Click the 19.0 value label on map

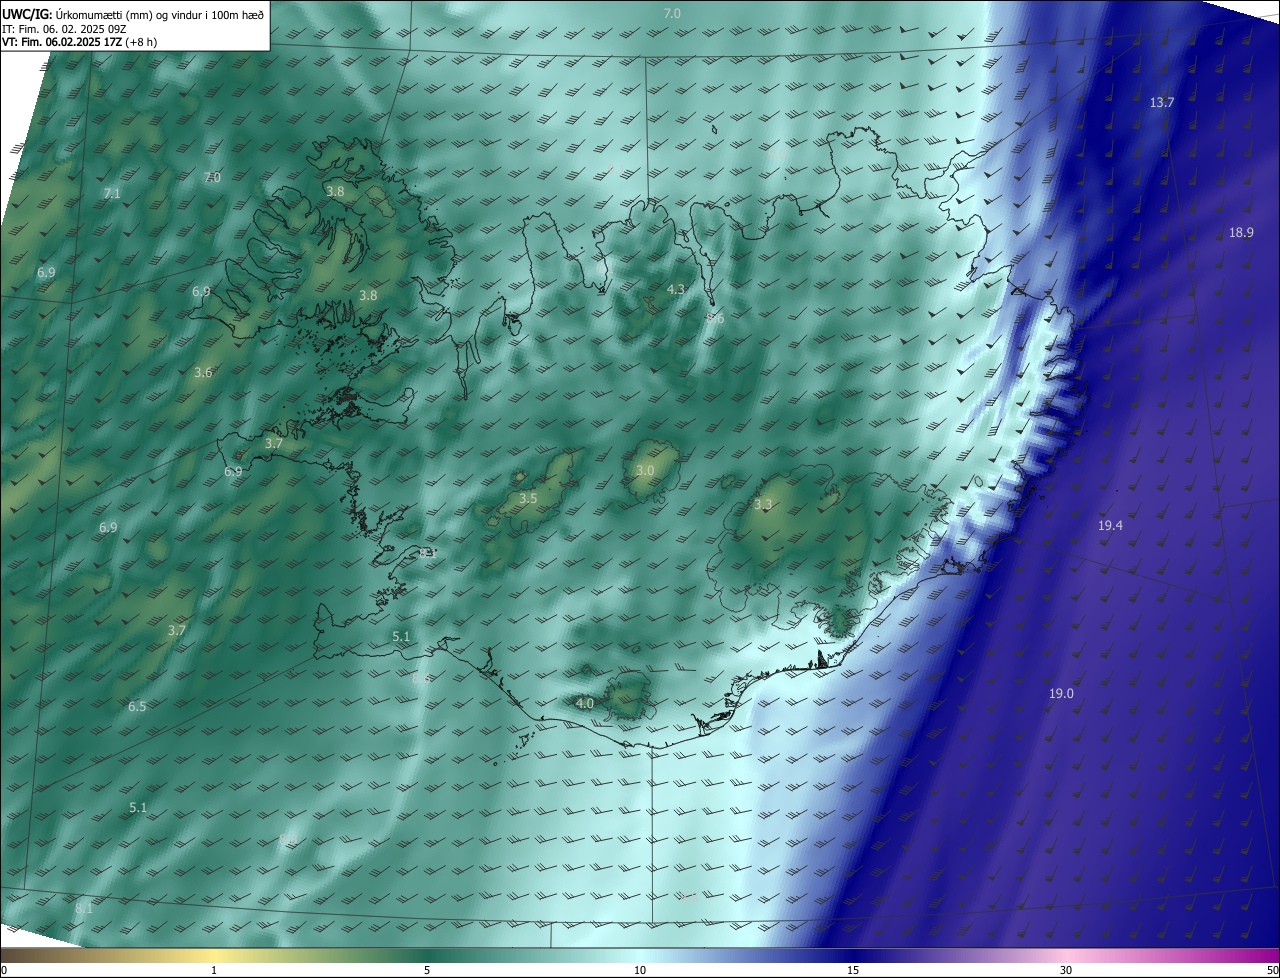click(x=1061, y=694)
